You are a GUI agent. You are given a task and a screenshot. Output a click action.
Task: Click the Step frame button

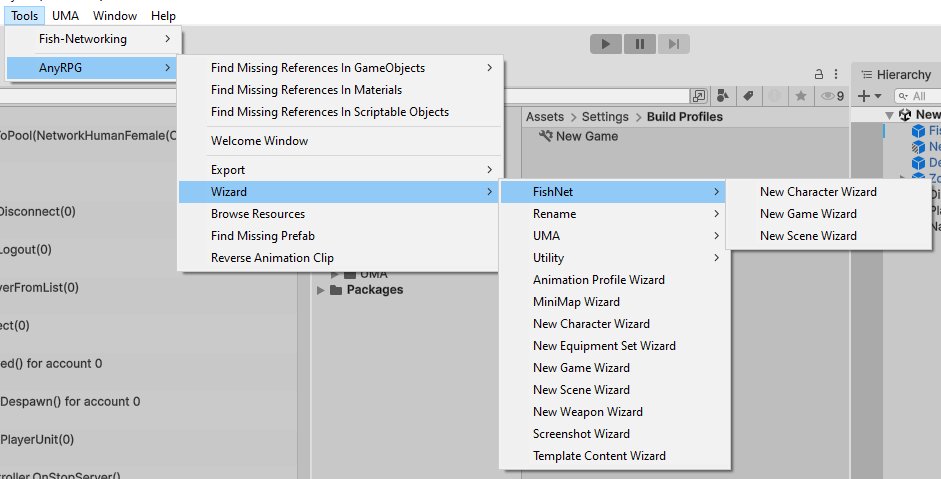(x=673, y=44)
